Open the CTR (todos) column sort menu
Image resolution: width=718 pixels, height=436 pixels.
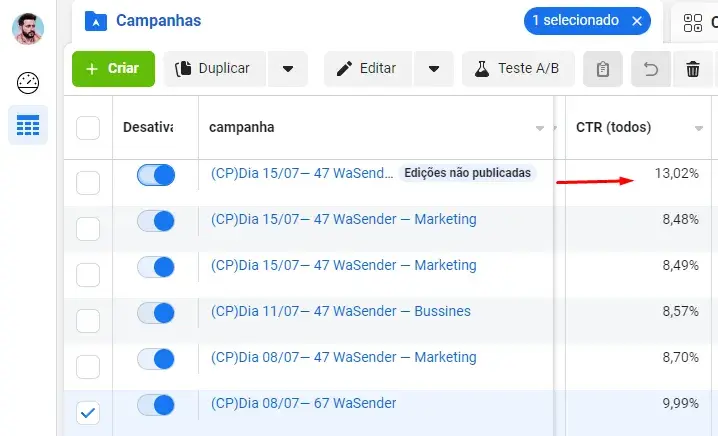pos(699,128)
